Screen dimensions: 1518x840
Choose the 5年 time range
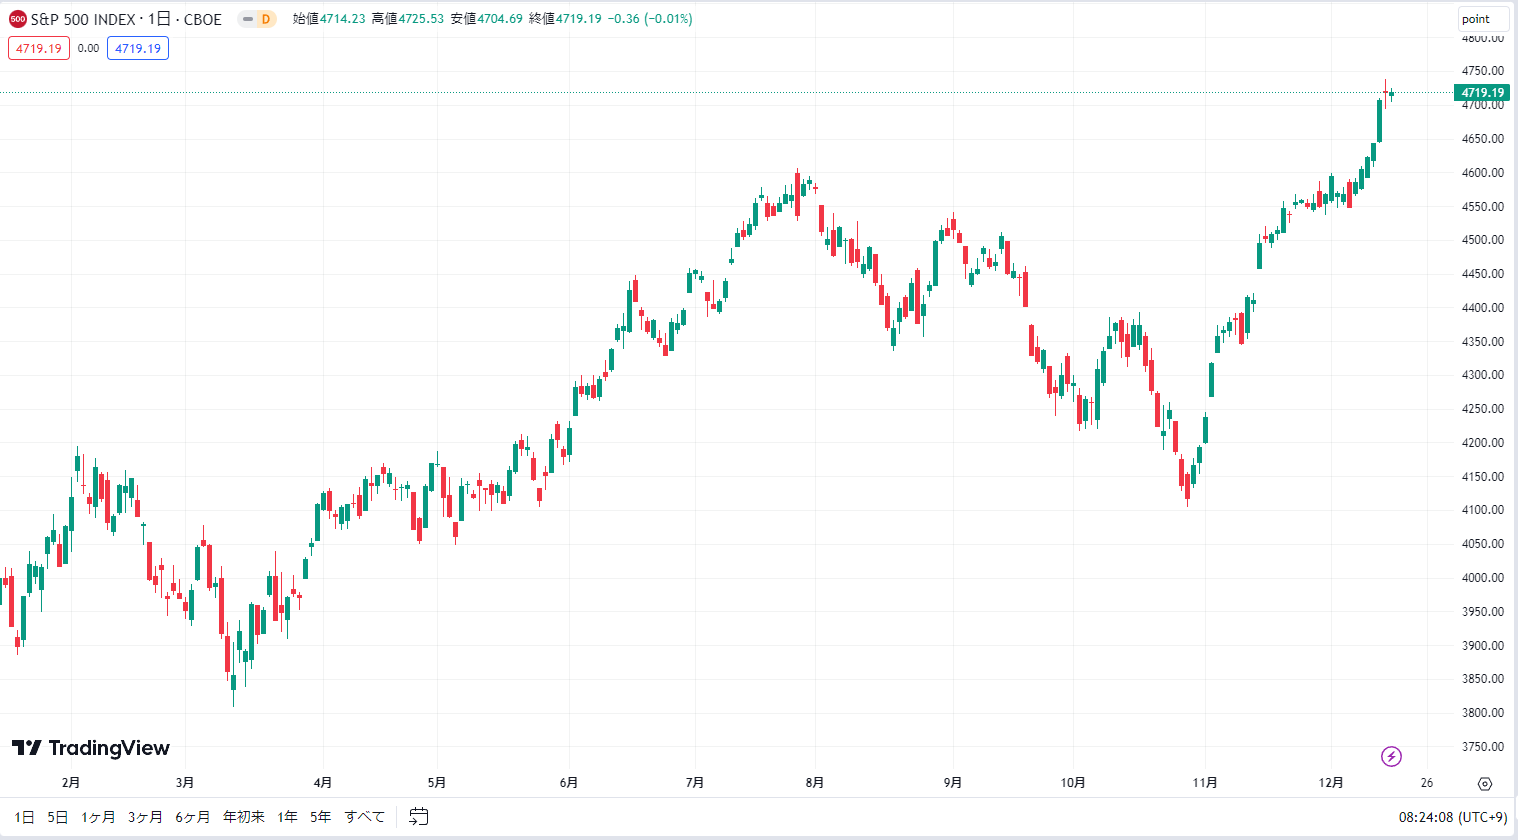[x=321, y=817]
